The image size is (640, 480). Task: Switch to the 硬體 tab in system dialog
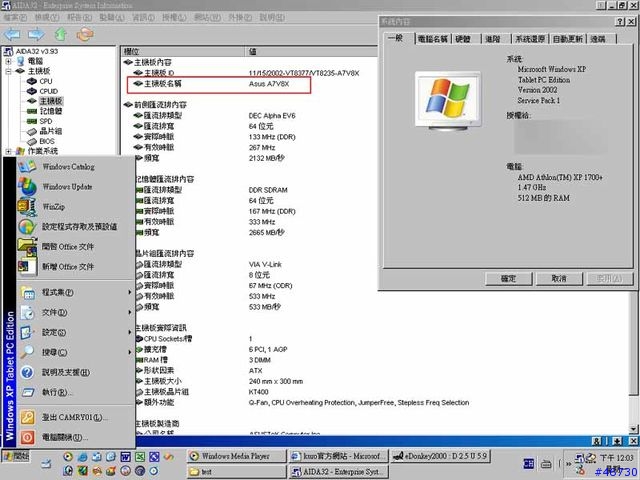(x=463, y=39)
